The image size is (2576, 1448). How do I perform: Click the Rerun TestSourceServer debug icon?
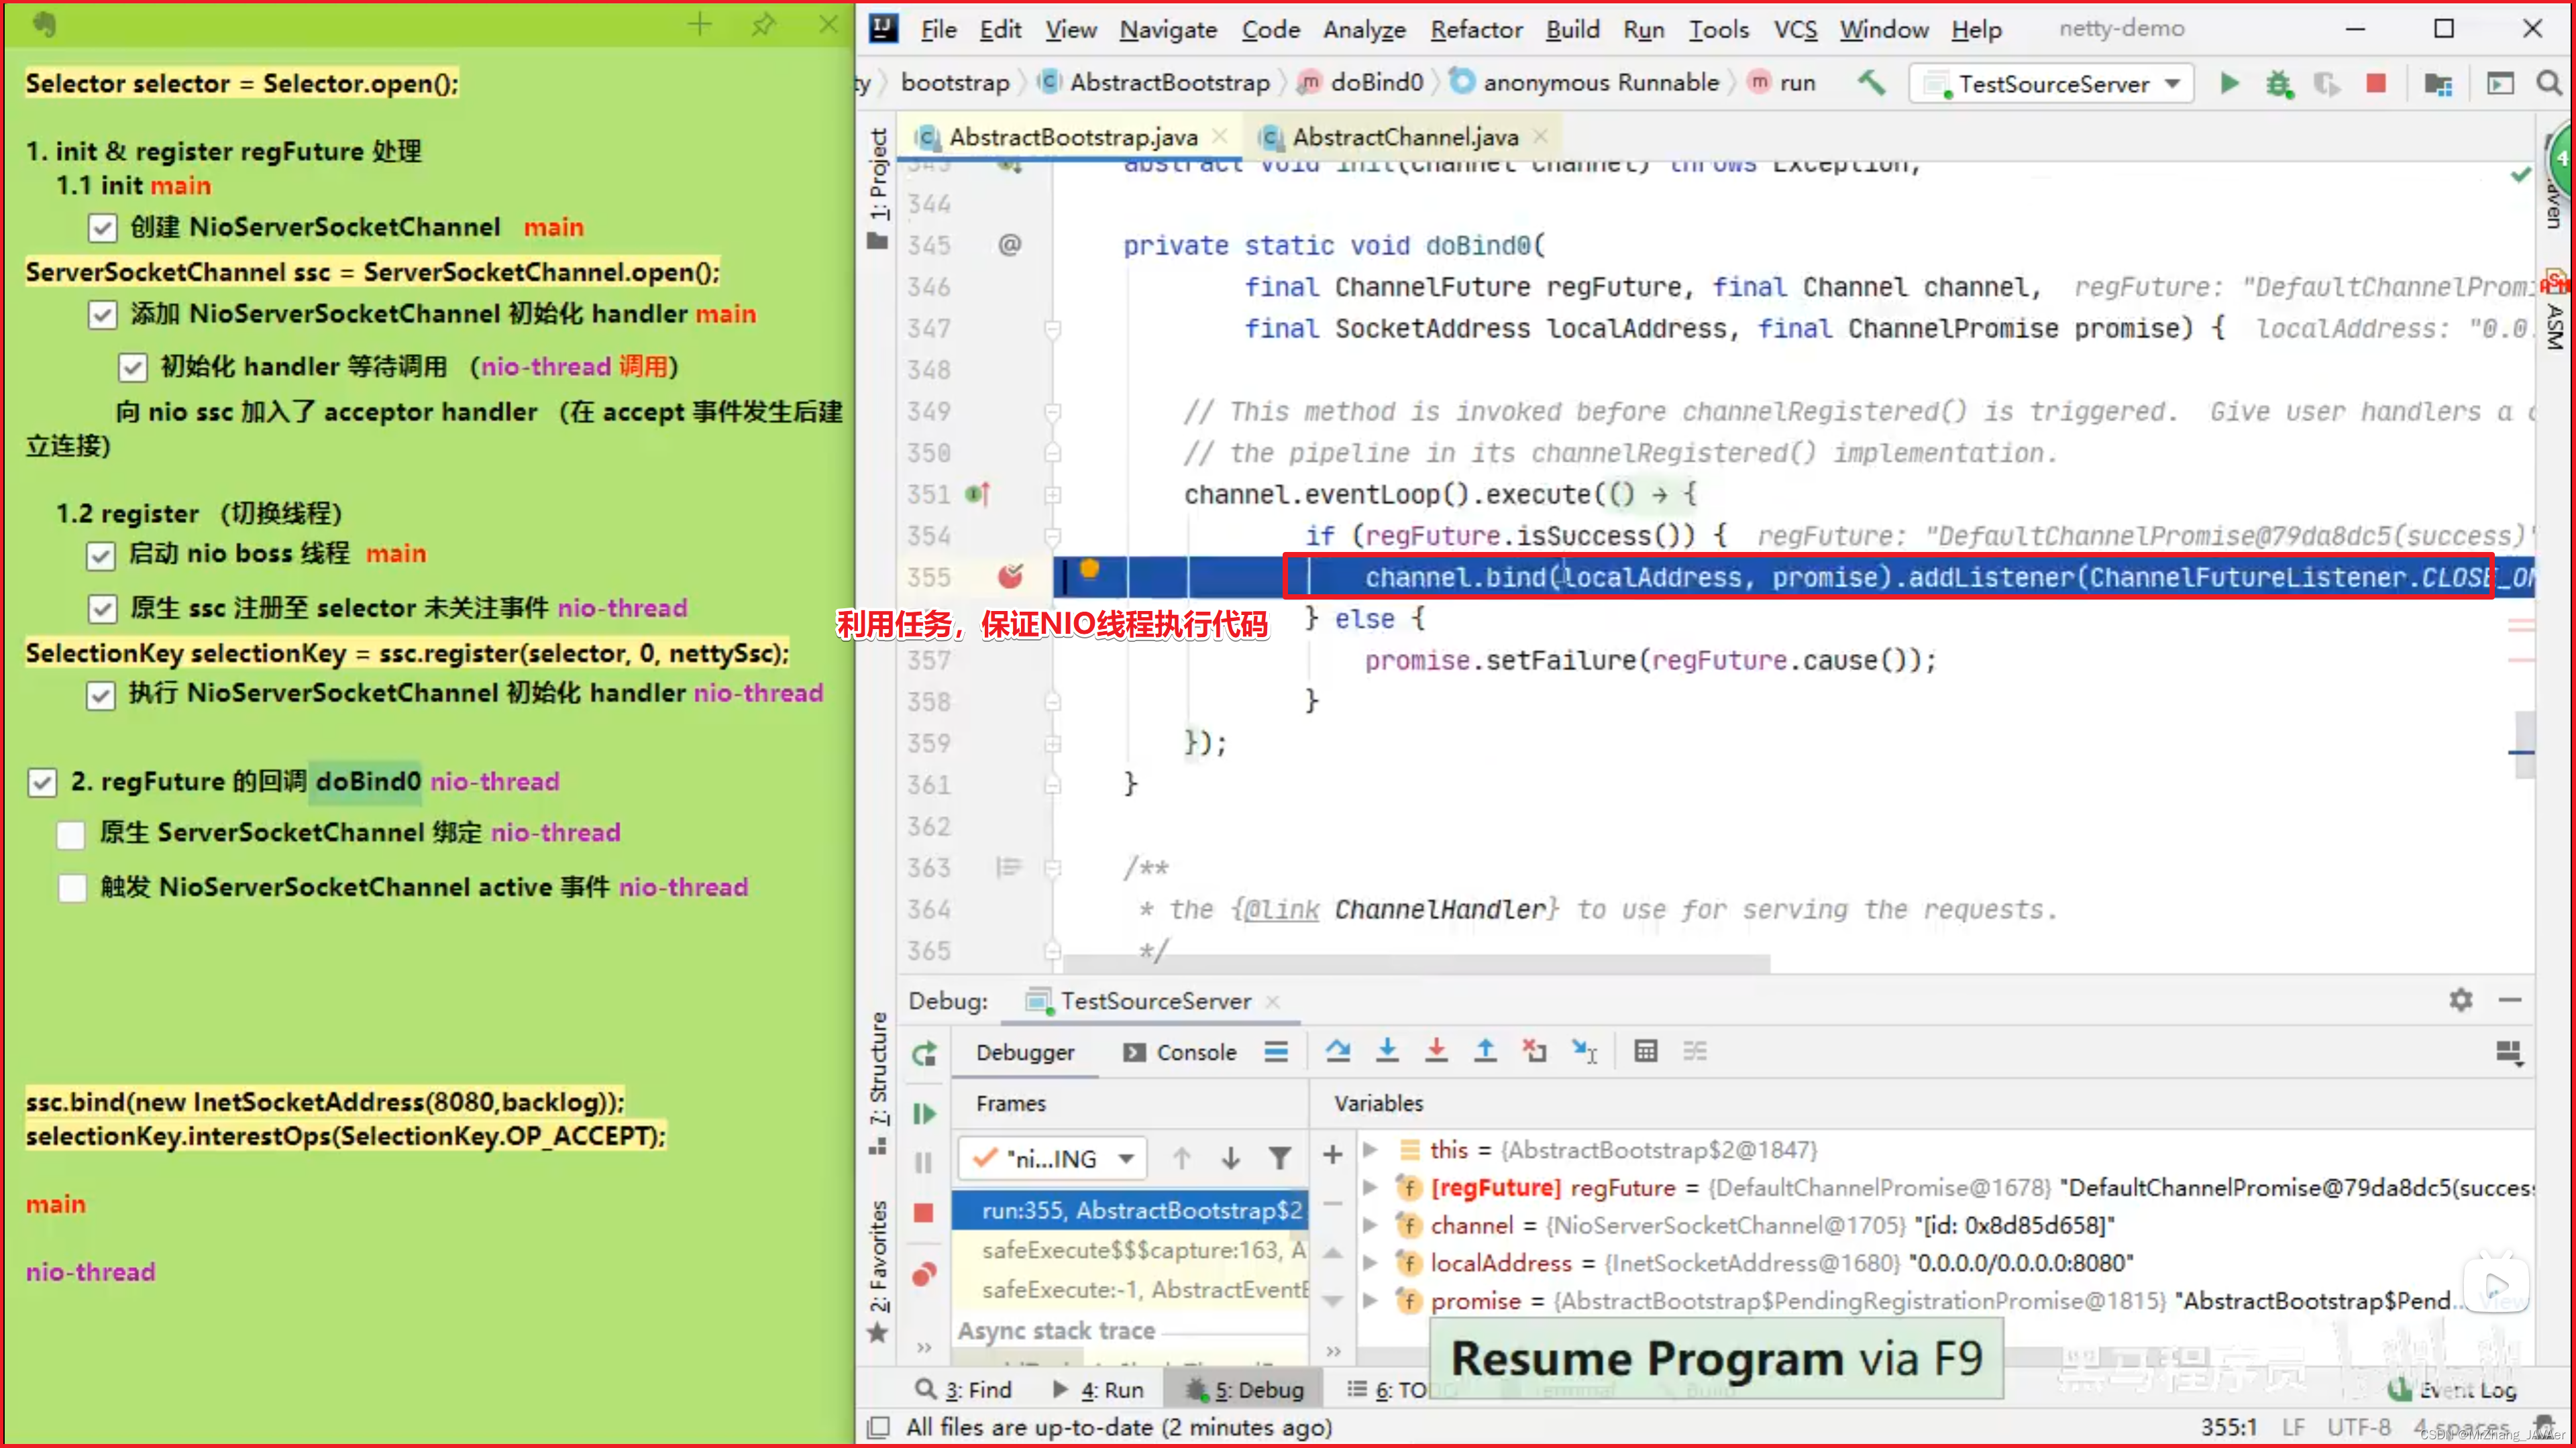[924, 1053]
